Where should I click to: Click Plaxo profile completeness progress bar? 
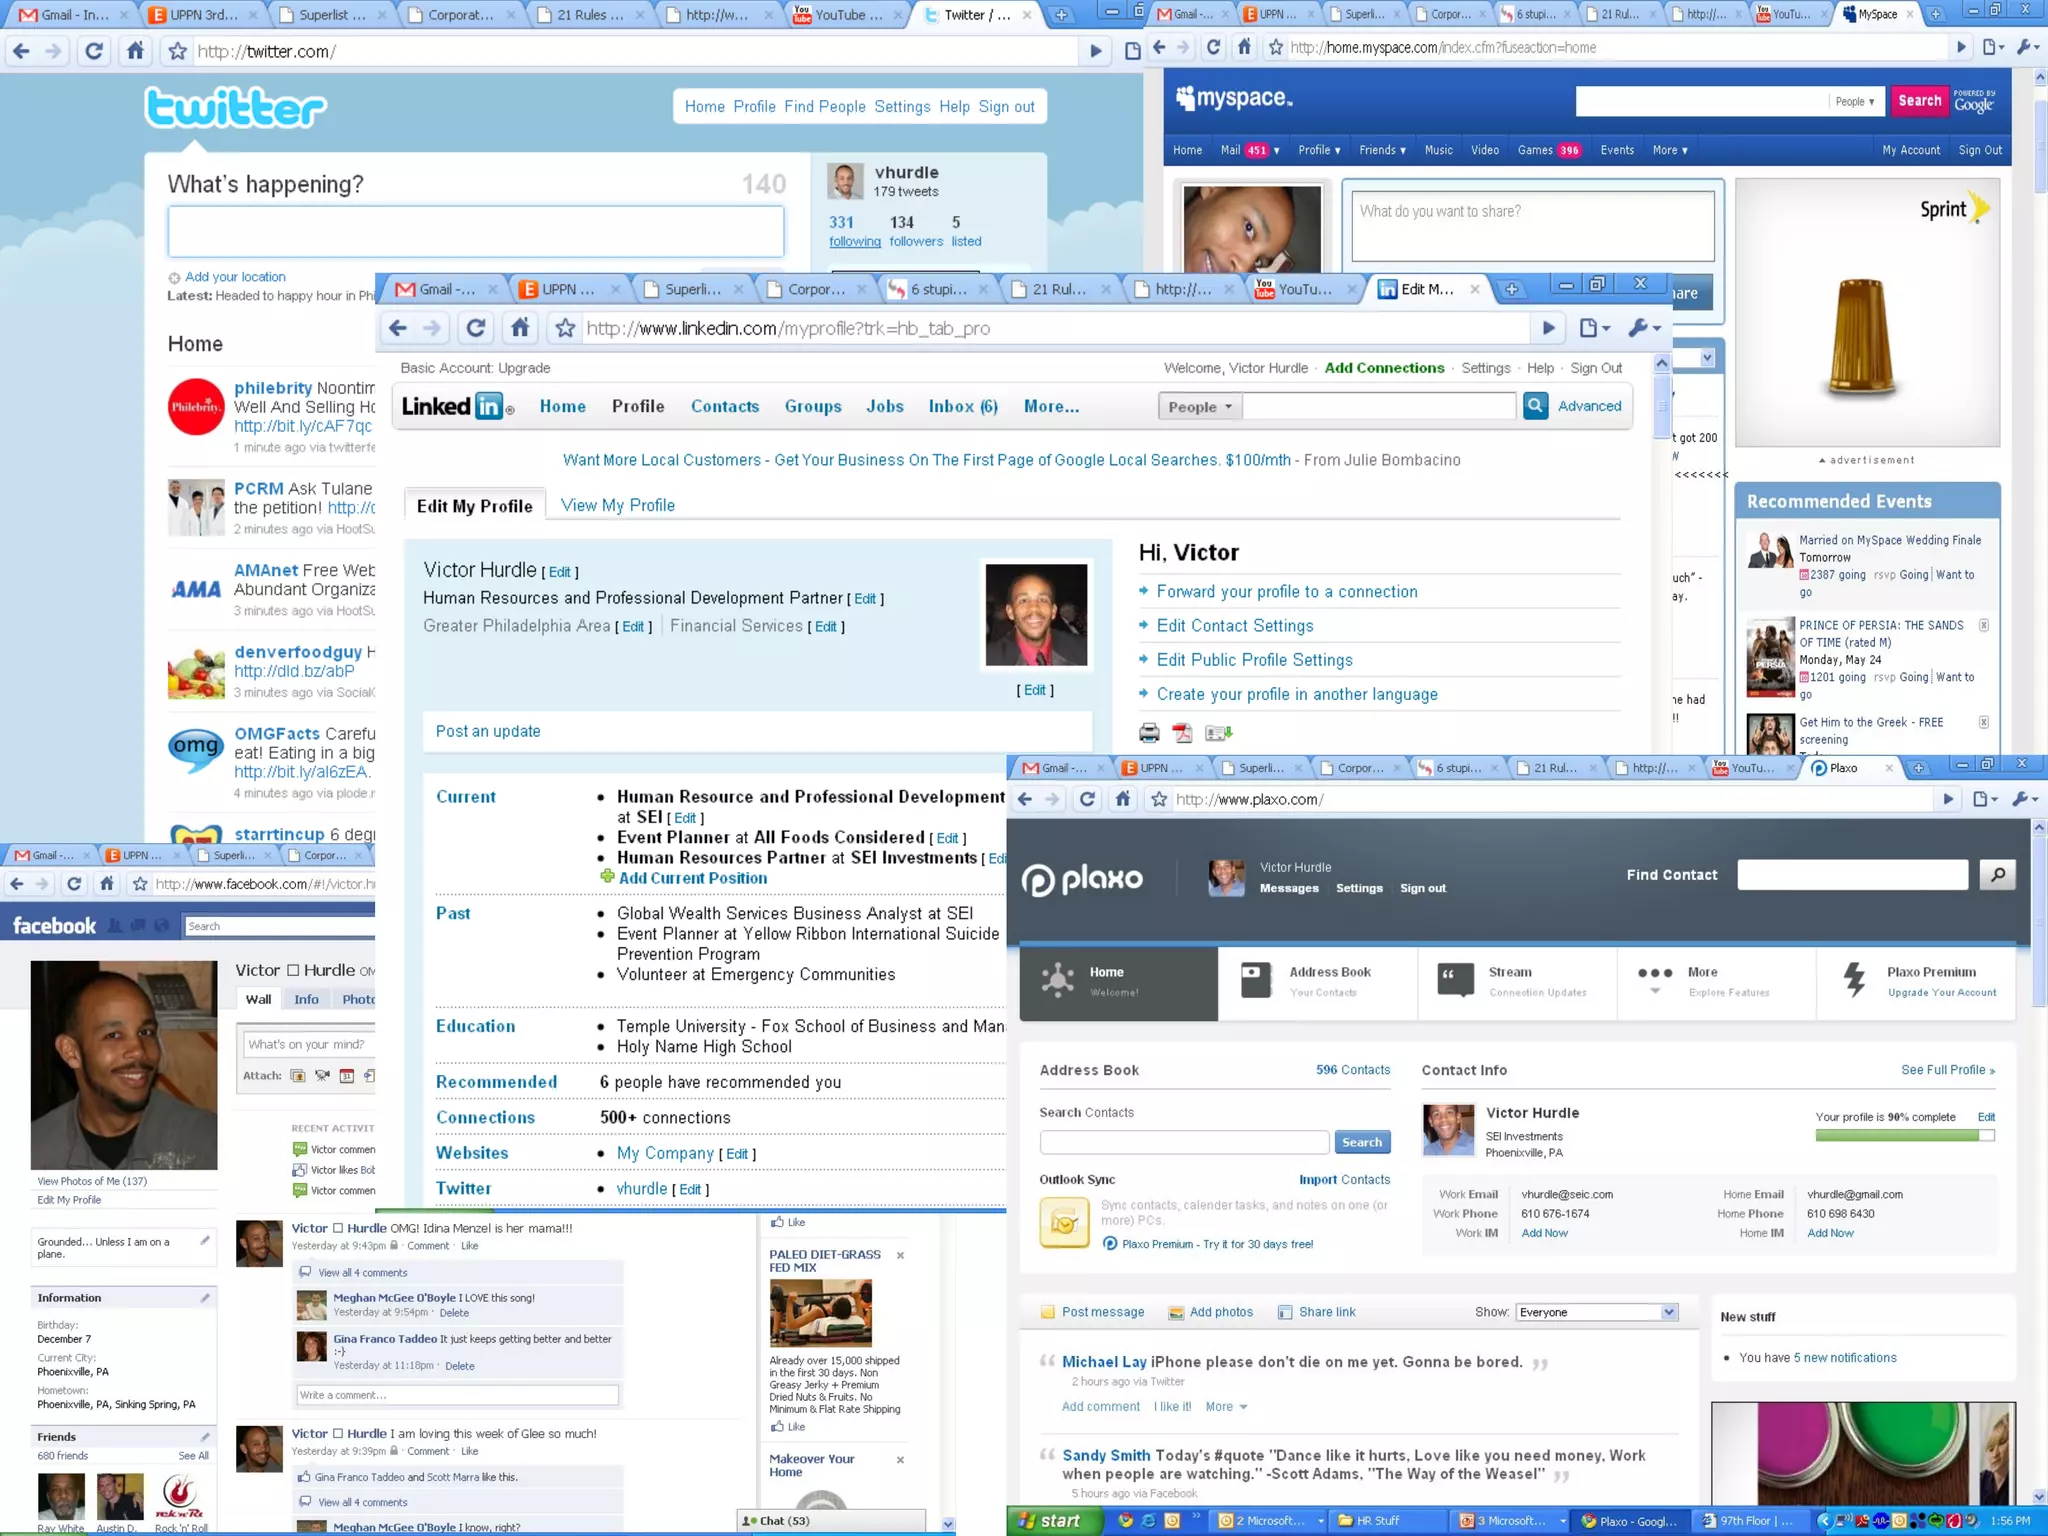point(1904,1135)
